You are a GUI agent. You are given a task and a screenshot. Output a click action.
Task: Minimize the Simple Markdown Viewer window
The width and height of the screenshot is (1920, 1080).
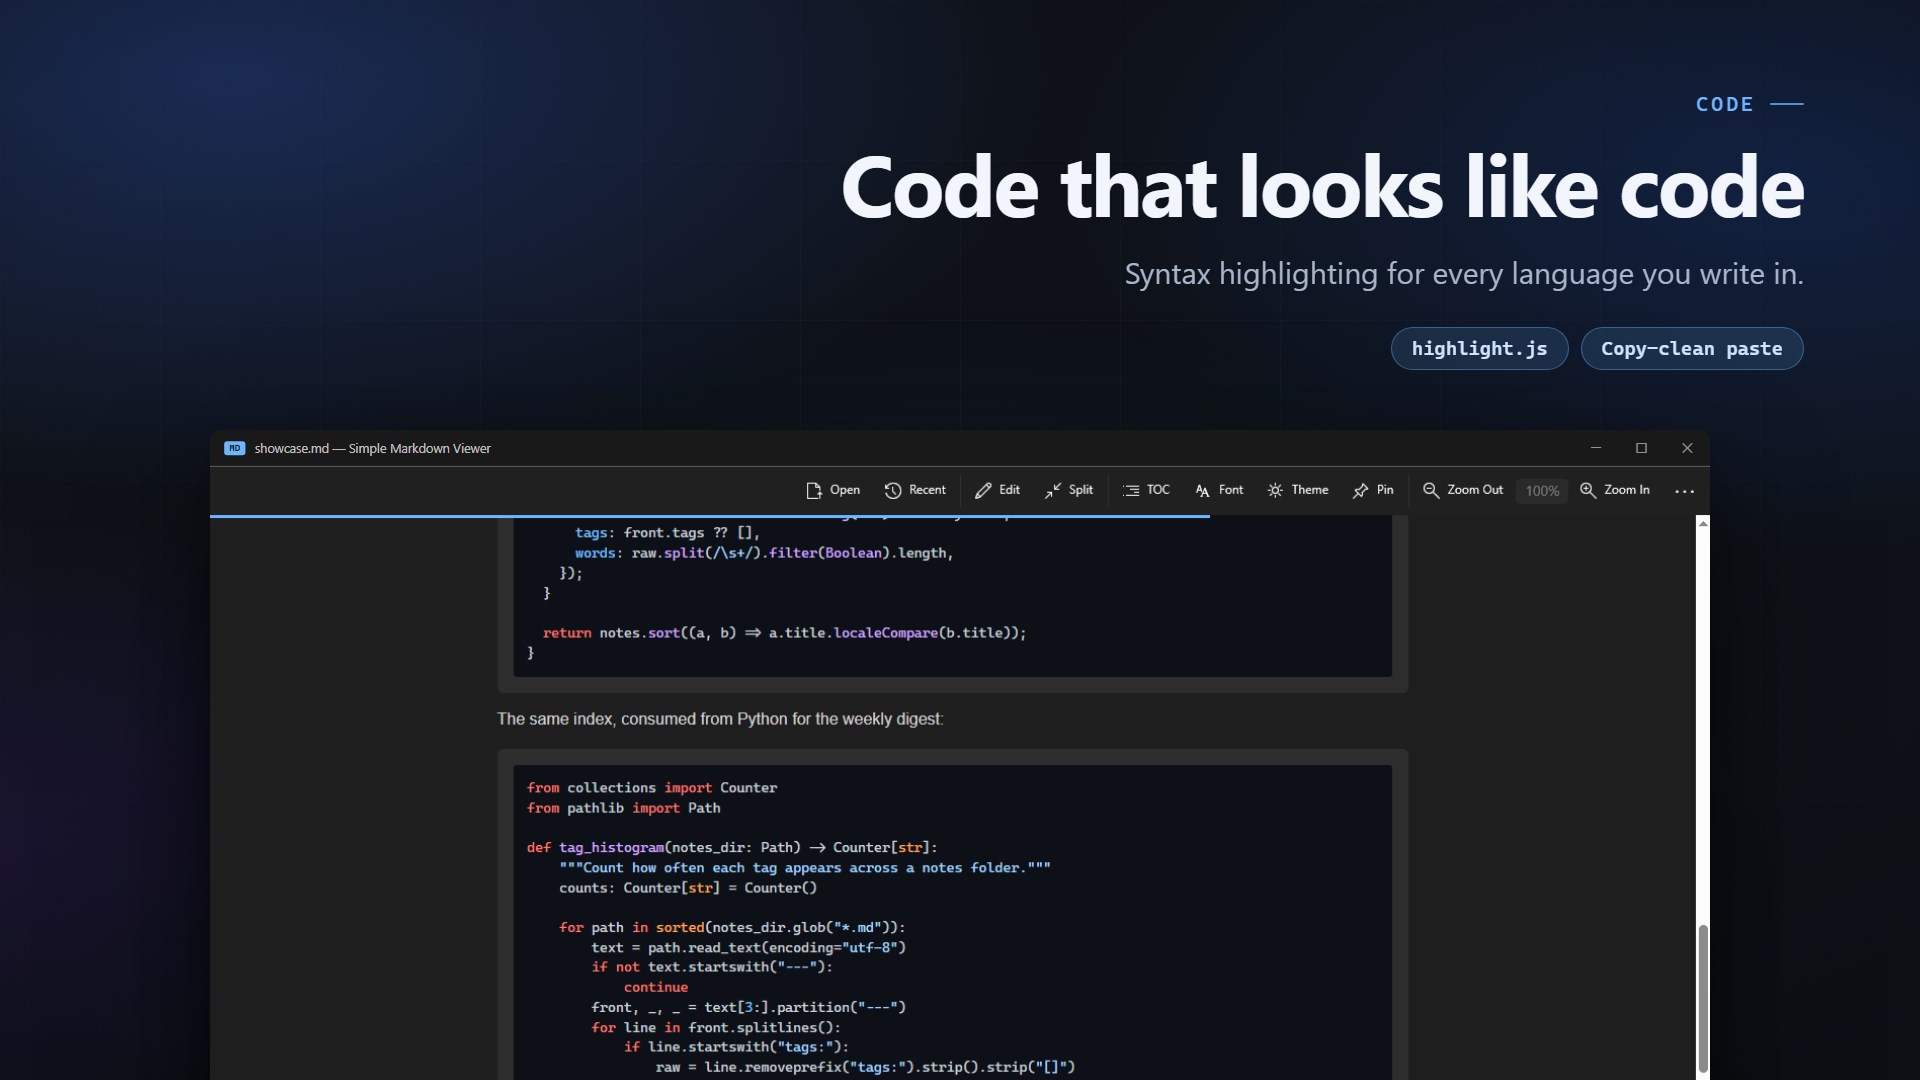1596,448
